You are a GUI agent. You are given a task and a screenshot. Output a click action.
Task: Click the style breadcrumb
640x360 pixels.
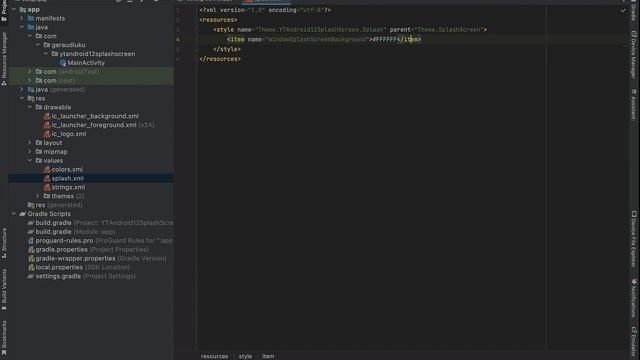pyautogui.click(x=245, y=356)
